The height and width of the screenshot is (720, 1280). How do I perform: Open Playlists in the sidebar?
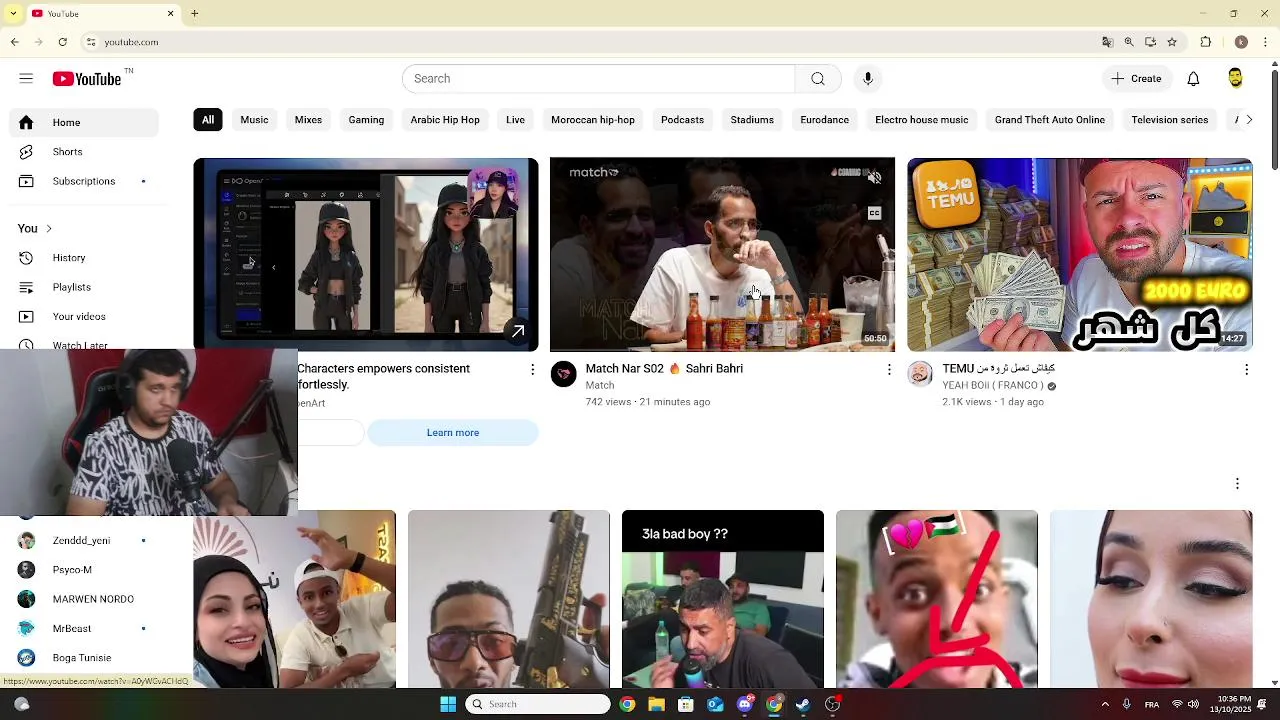click(84, 287)
